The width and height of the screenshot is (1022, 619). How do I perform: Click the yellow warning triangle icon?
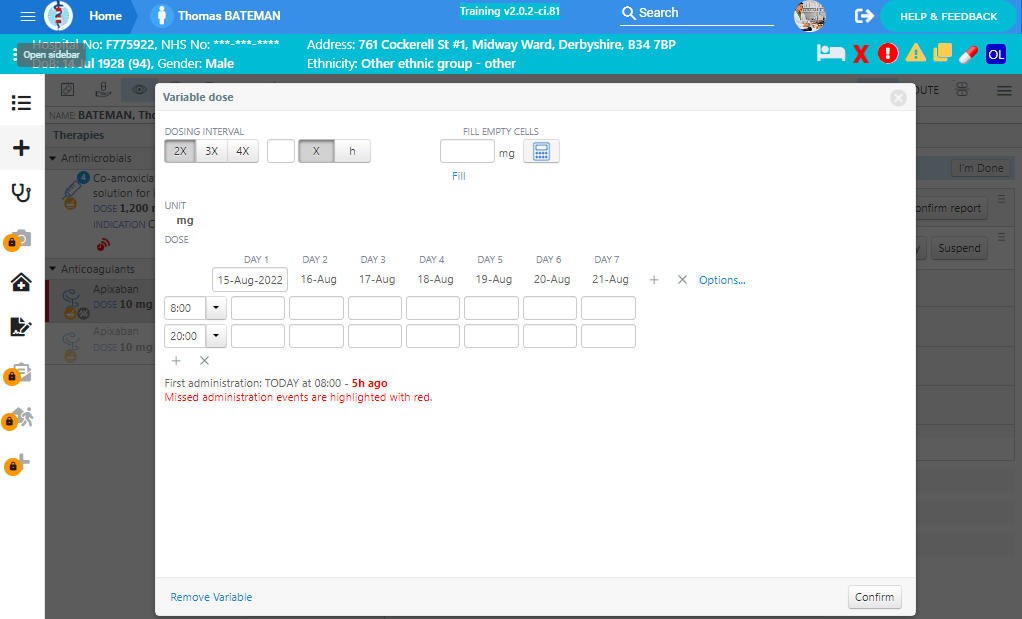pos(915,53)
